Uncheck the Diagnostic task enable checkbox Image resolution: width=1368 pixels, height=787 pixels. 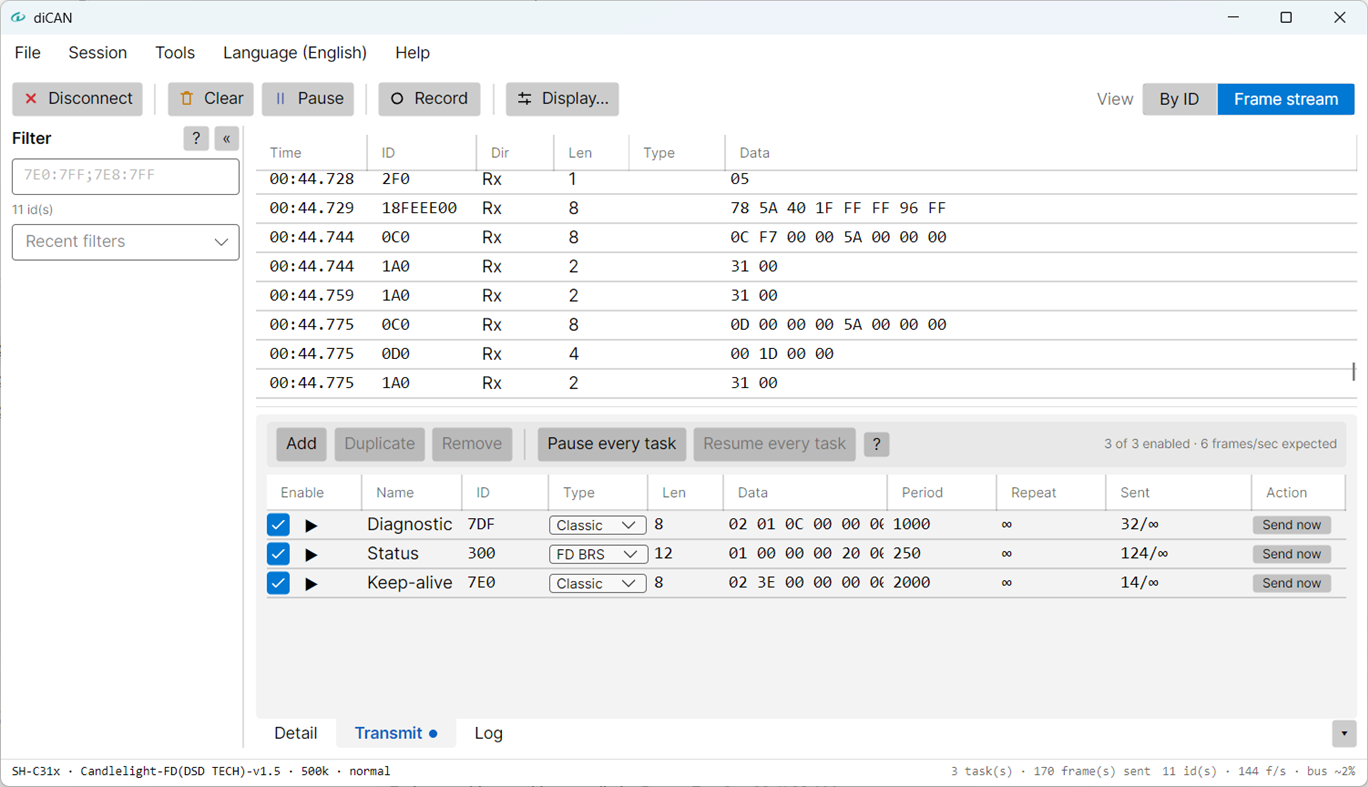pos(278,525)
